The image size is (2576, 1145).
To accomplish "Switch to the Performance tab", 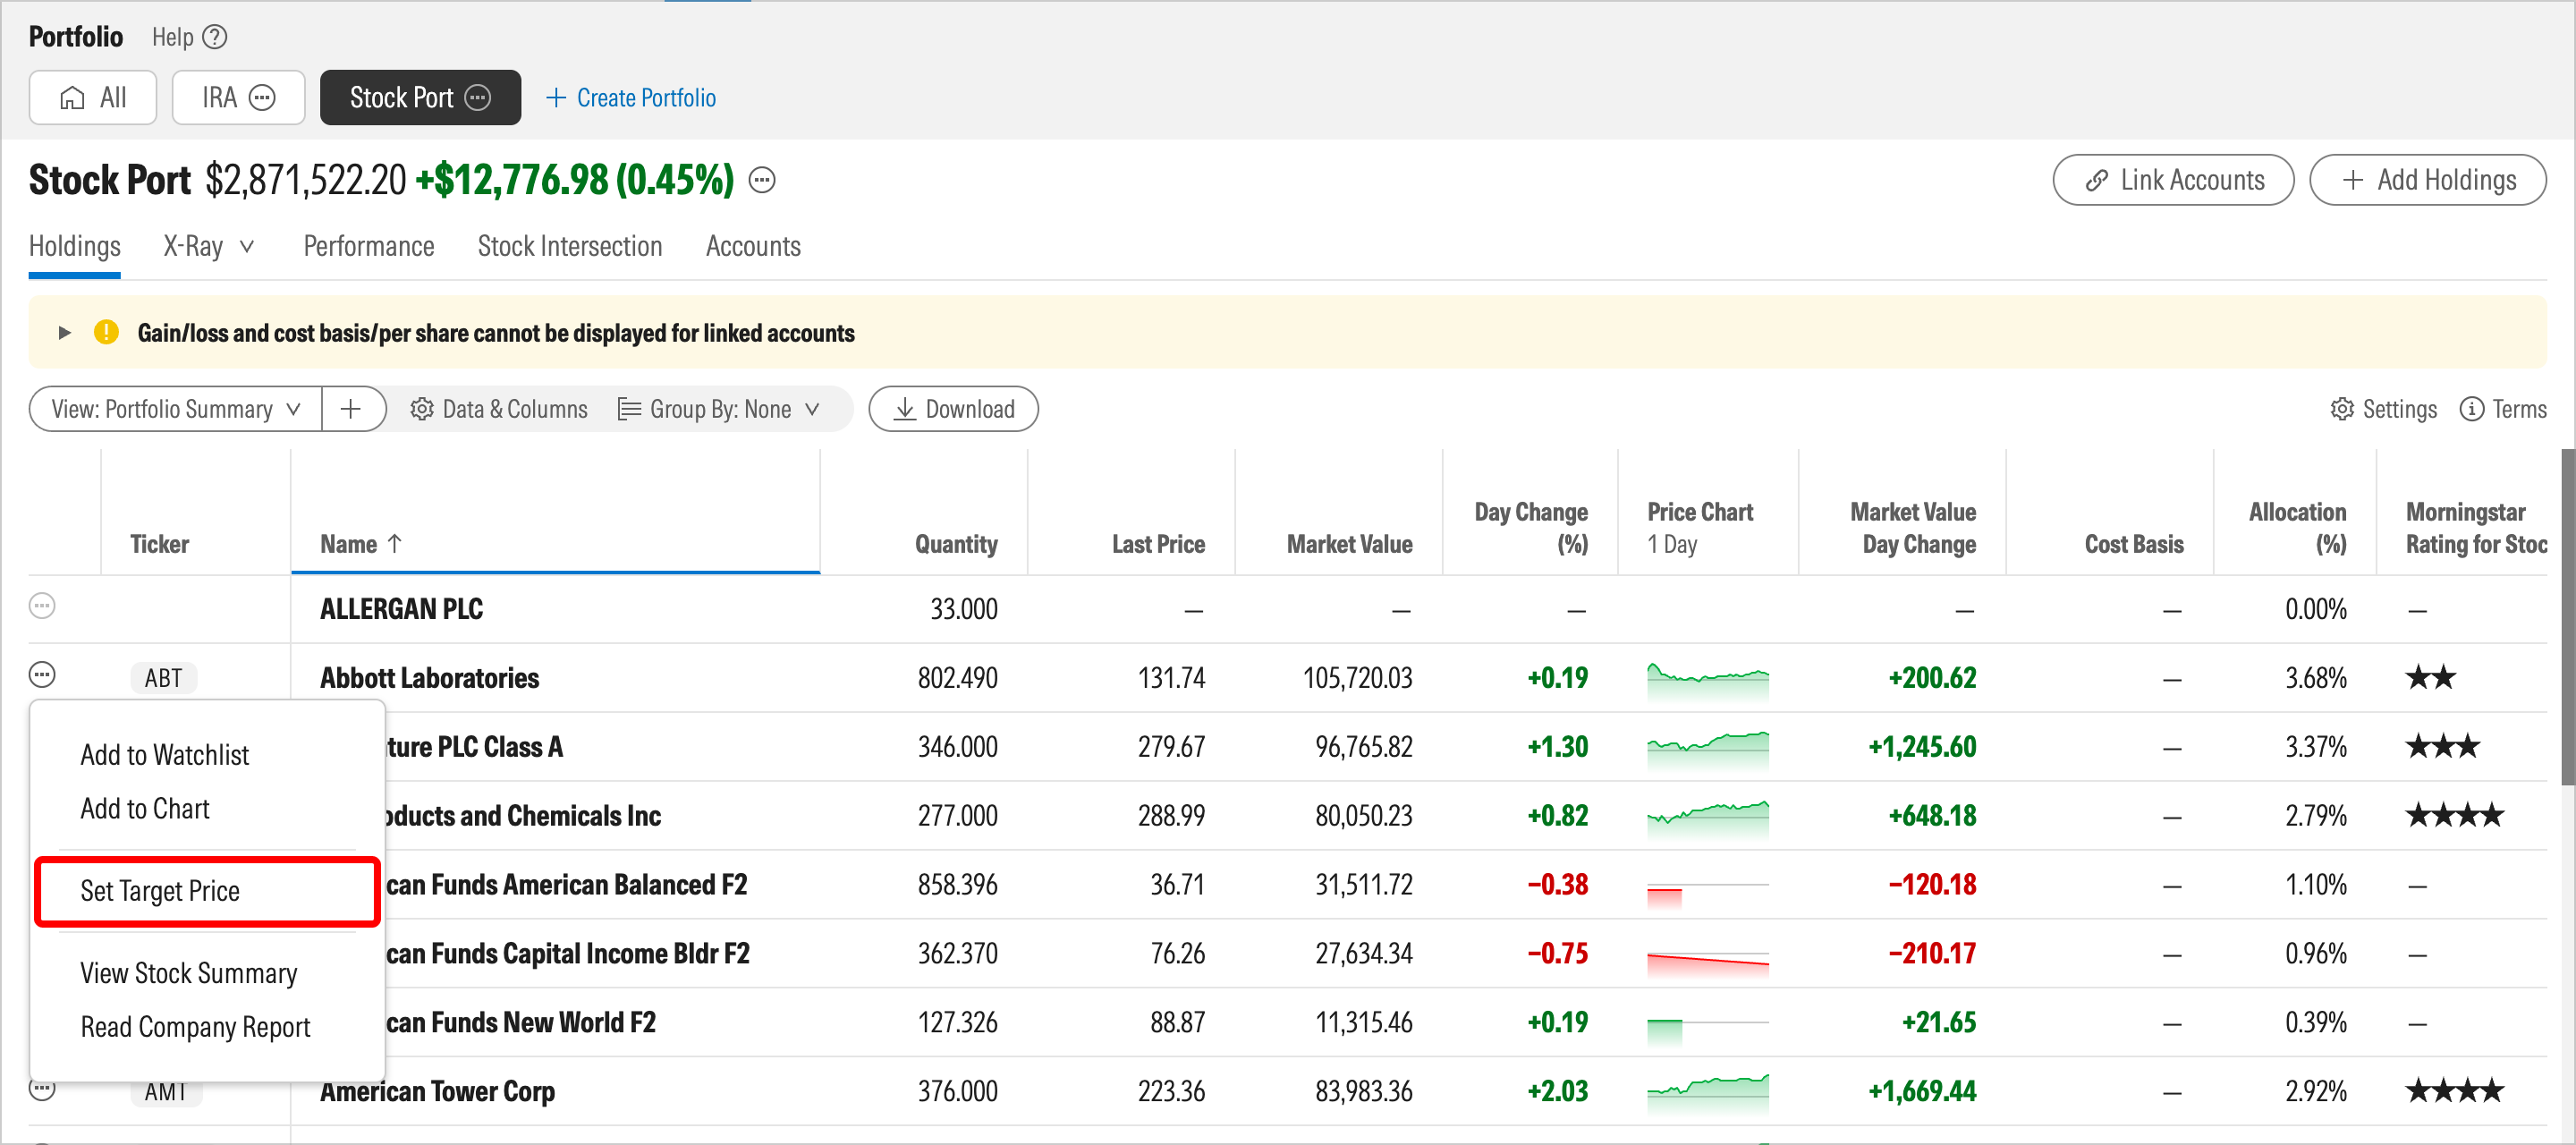I will pos(368,247).
